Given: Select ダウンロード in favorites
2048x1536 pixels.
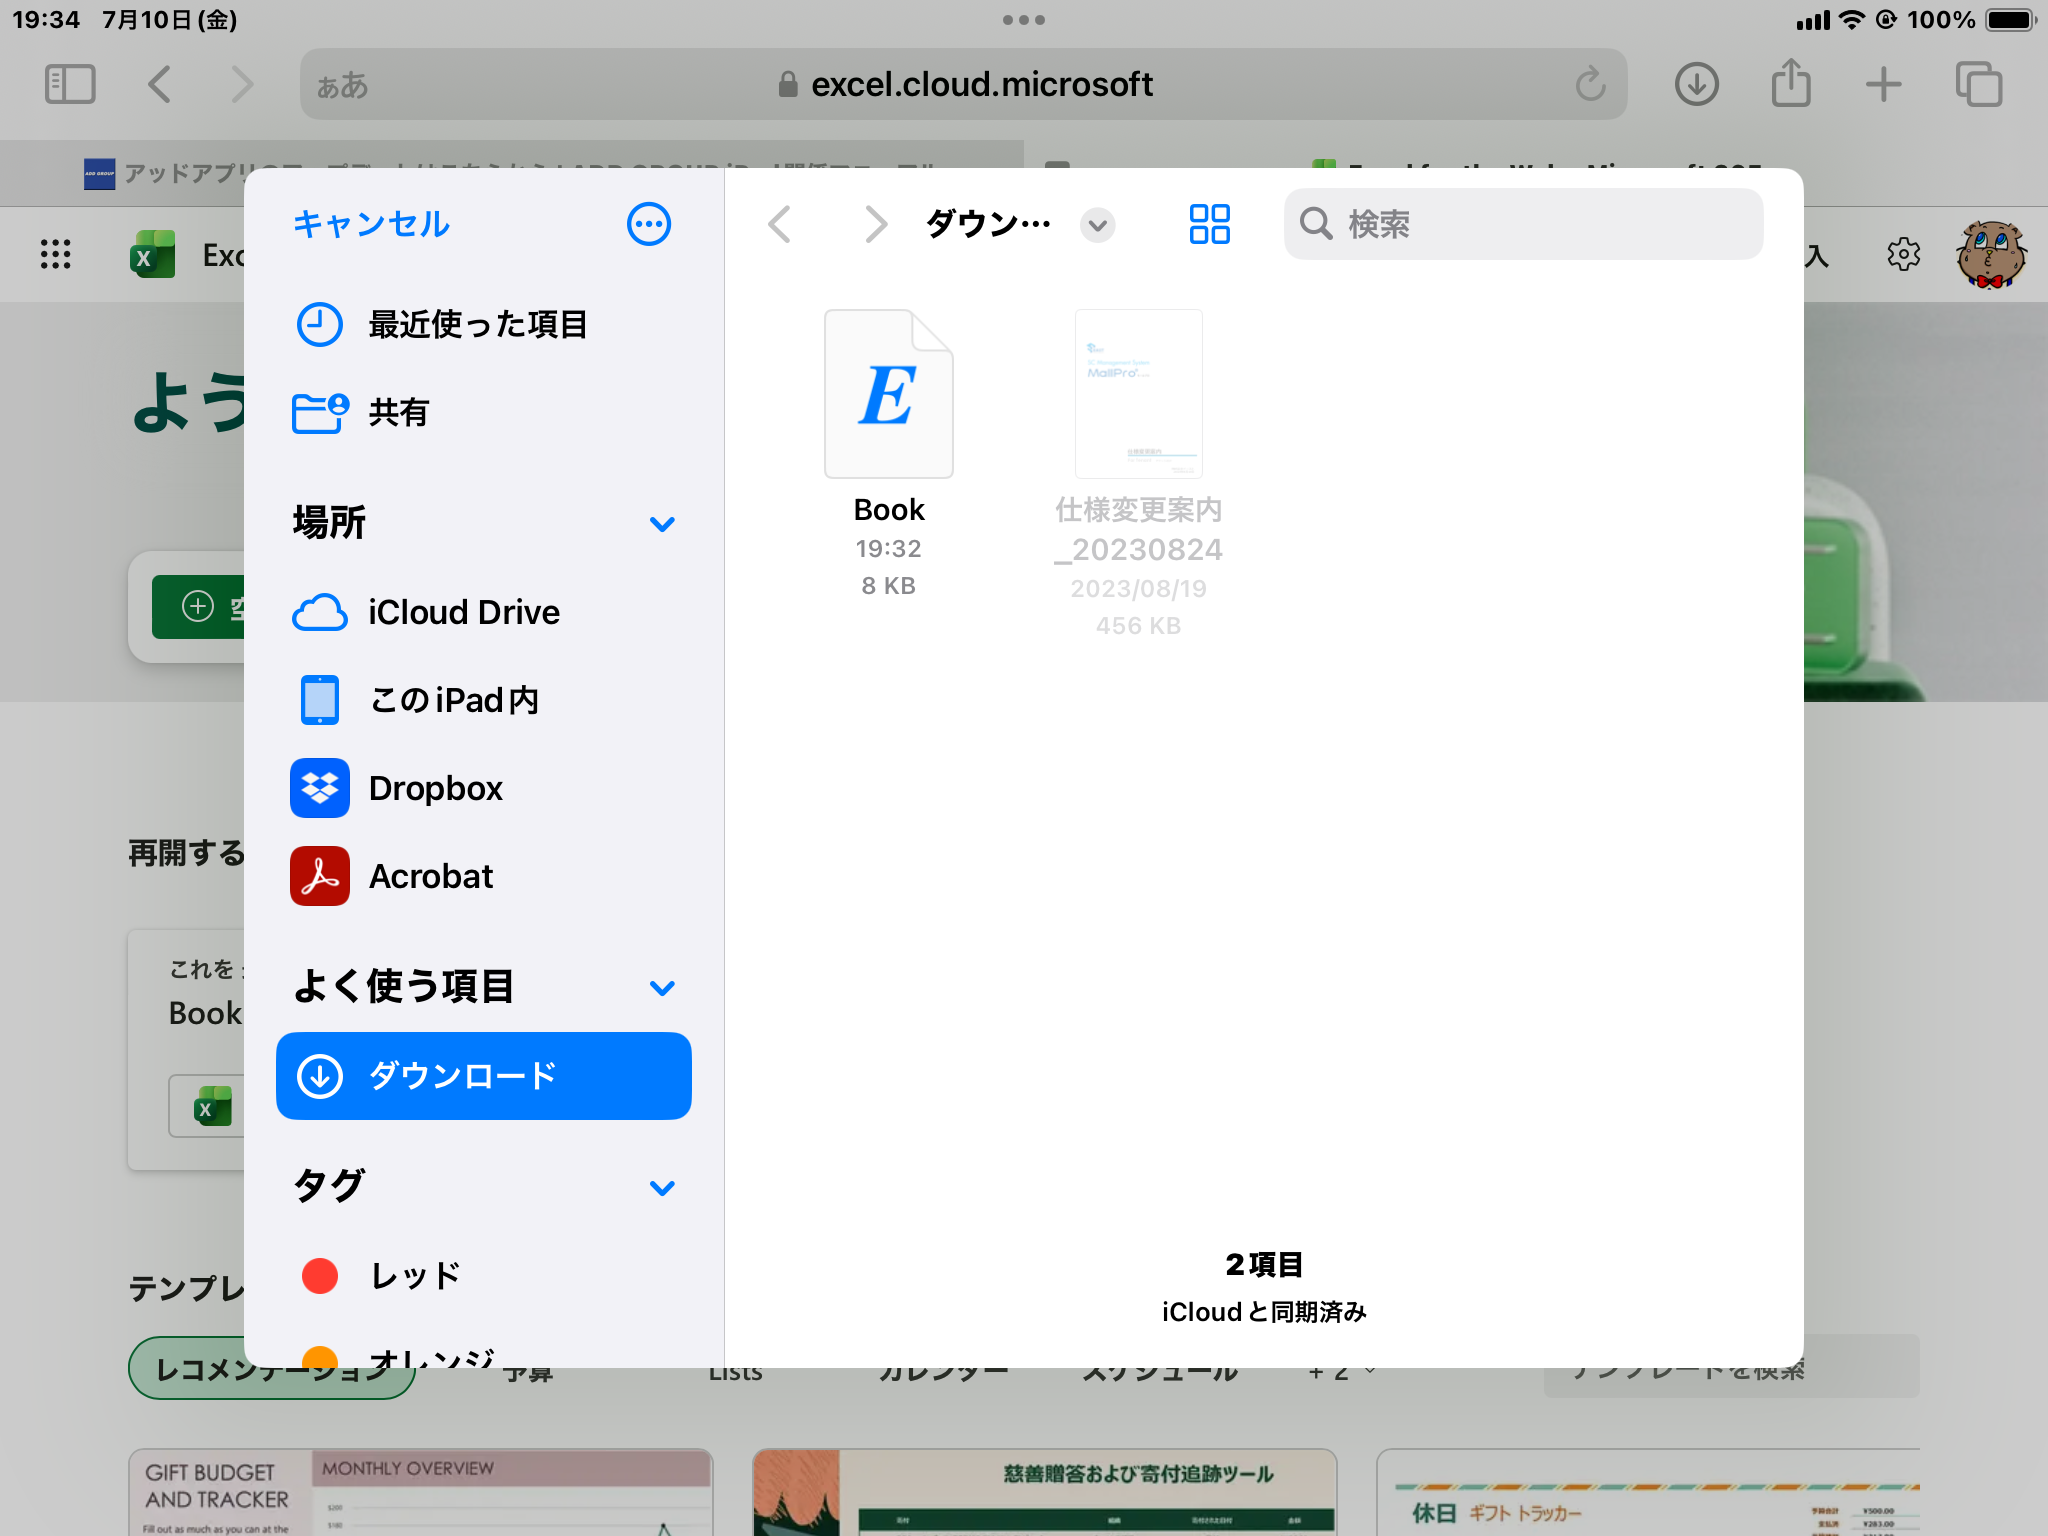Looking at the screenshot, I should tap(484, 1076).
